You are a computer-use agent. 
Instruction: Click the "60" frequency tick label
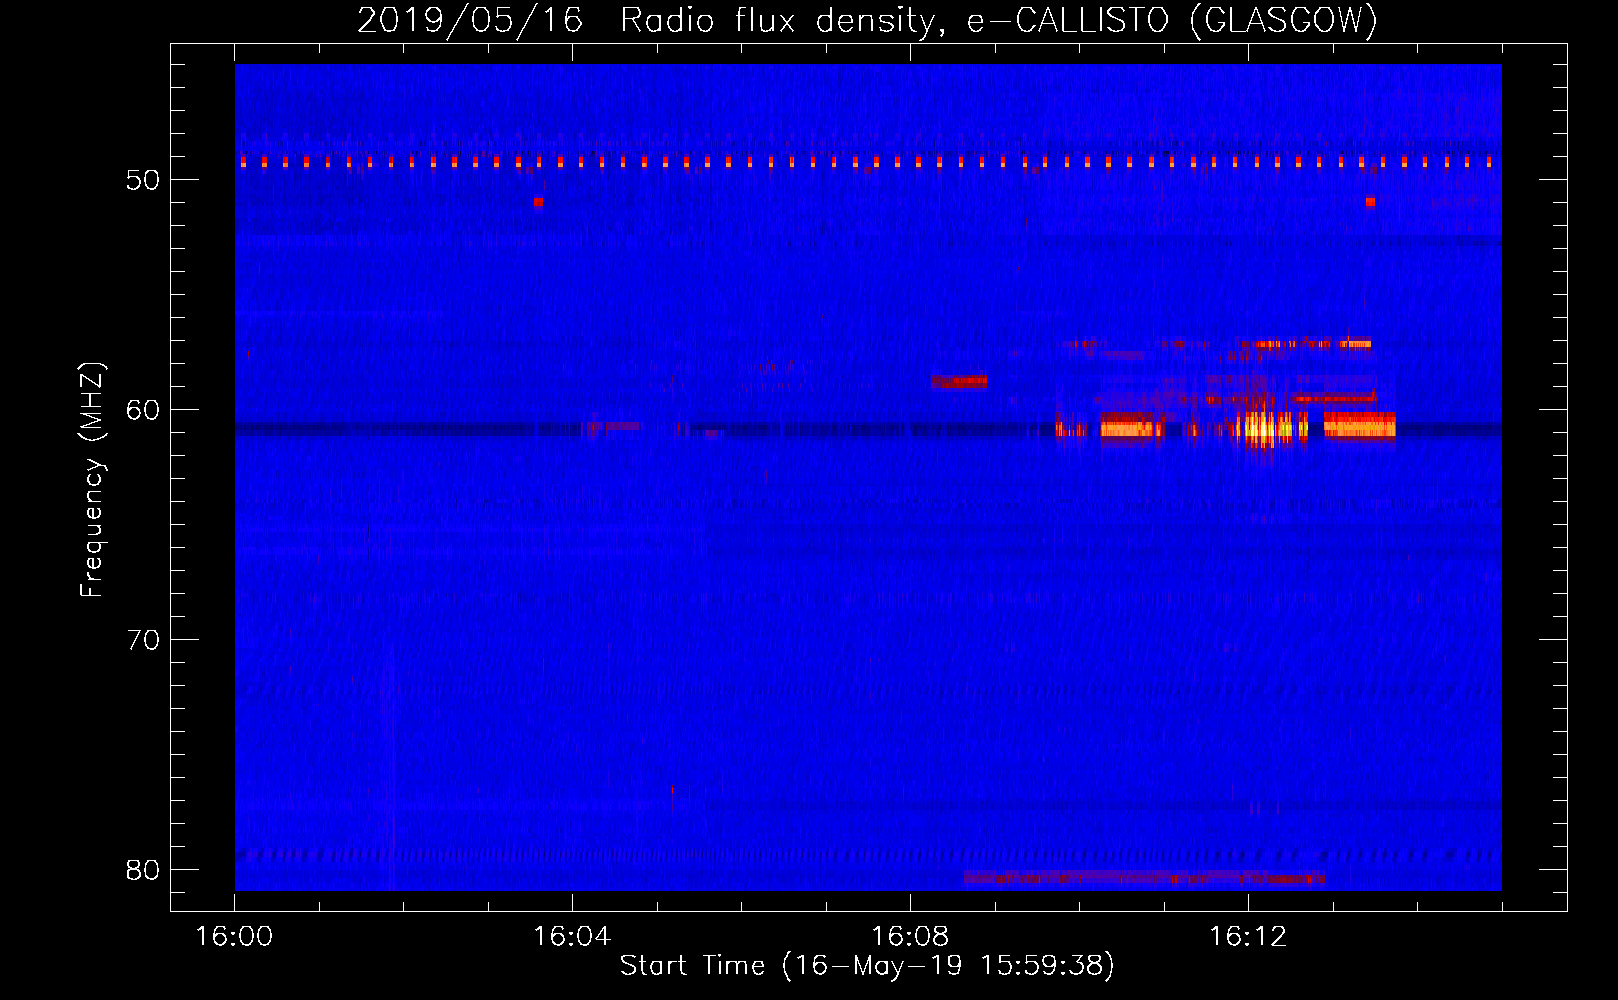143,410
